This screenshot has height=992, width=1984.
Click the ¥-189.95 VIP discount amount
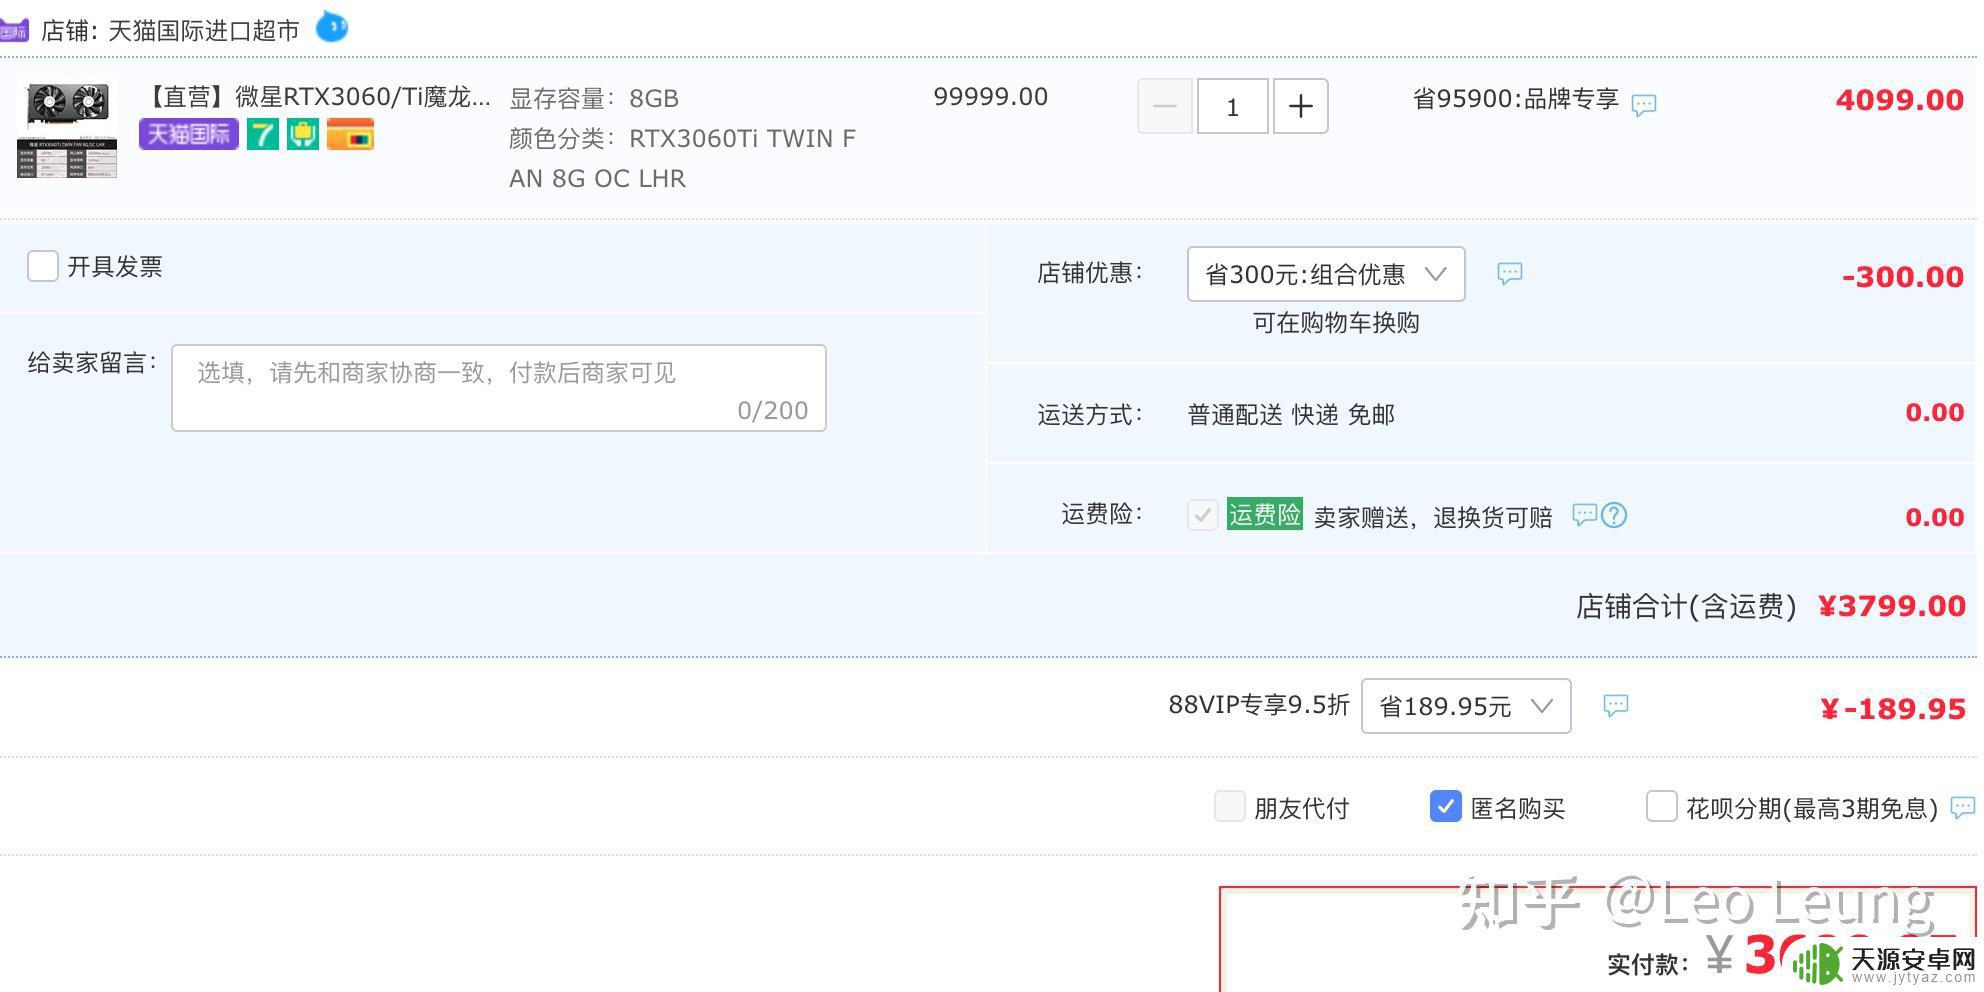coord(1893,709)
